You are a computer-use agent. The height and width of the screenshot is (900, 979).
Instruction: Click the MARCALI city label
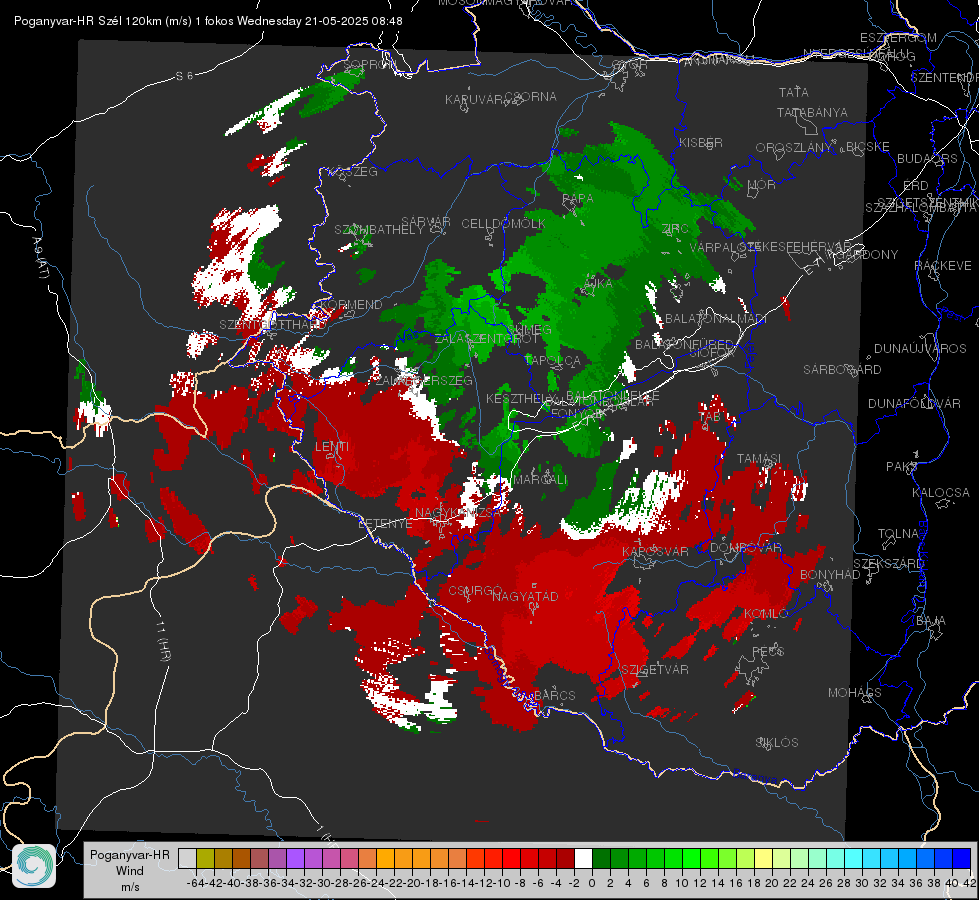[x=539, y=479]
